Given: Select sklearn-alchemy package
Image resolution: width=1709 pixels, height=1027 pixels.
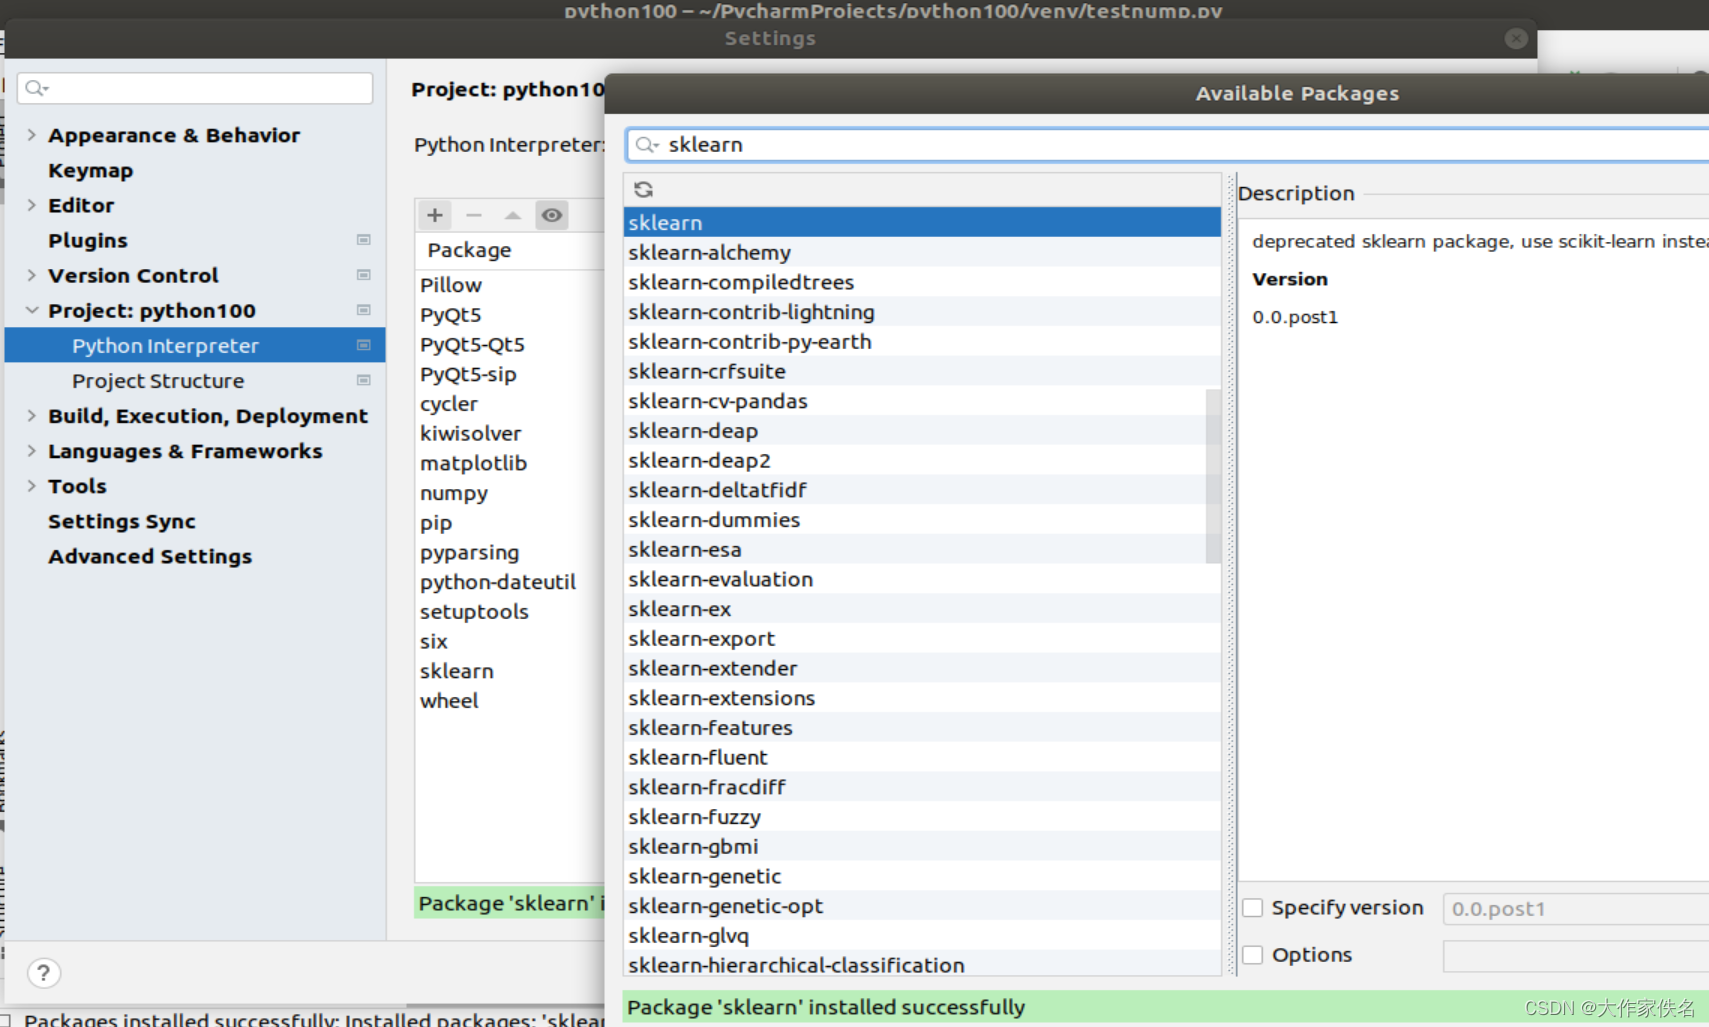Looking at the screenshot, I should pos(922,252).
